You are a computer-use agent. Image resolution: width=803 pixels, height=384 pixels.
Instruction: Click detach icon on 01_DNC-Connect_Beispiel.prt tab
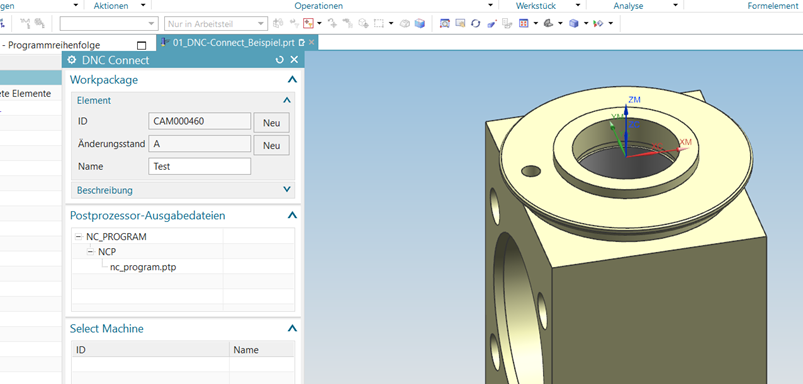pos(302,42)
